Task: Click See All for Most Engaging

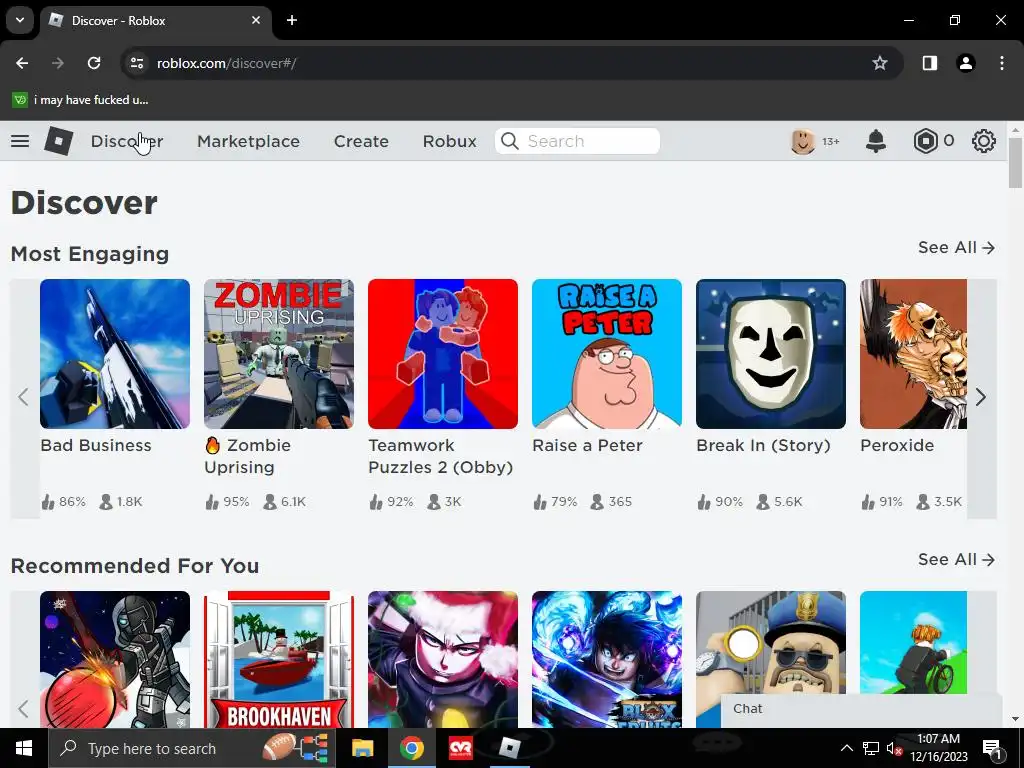Action: coord(956,248)
